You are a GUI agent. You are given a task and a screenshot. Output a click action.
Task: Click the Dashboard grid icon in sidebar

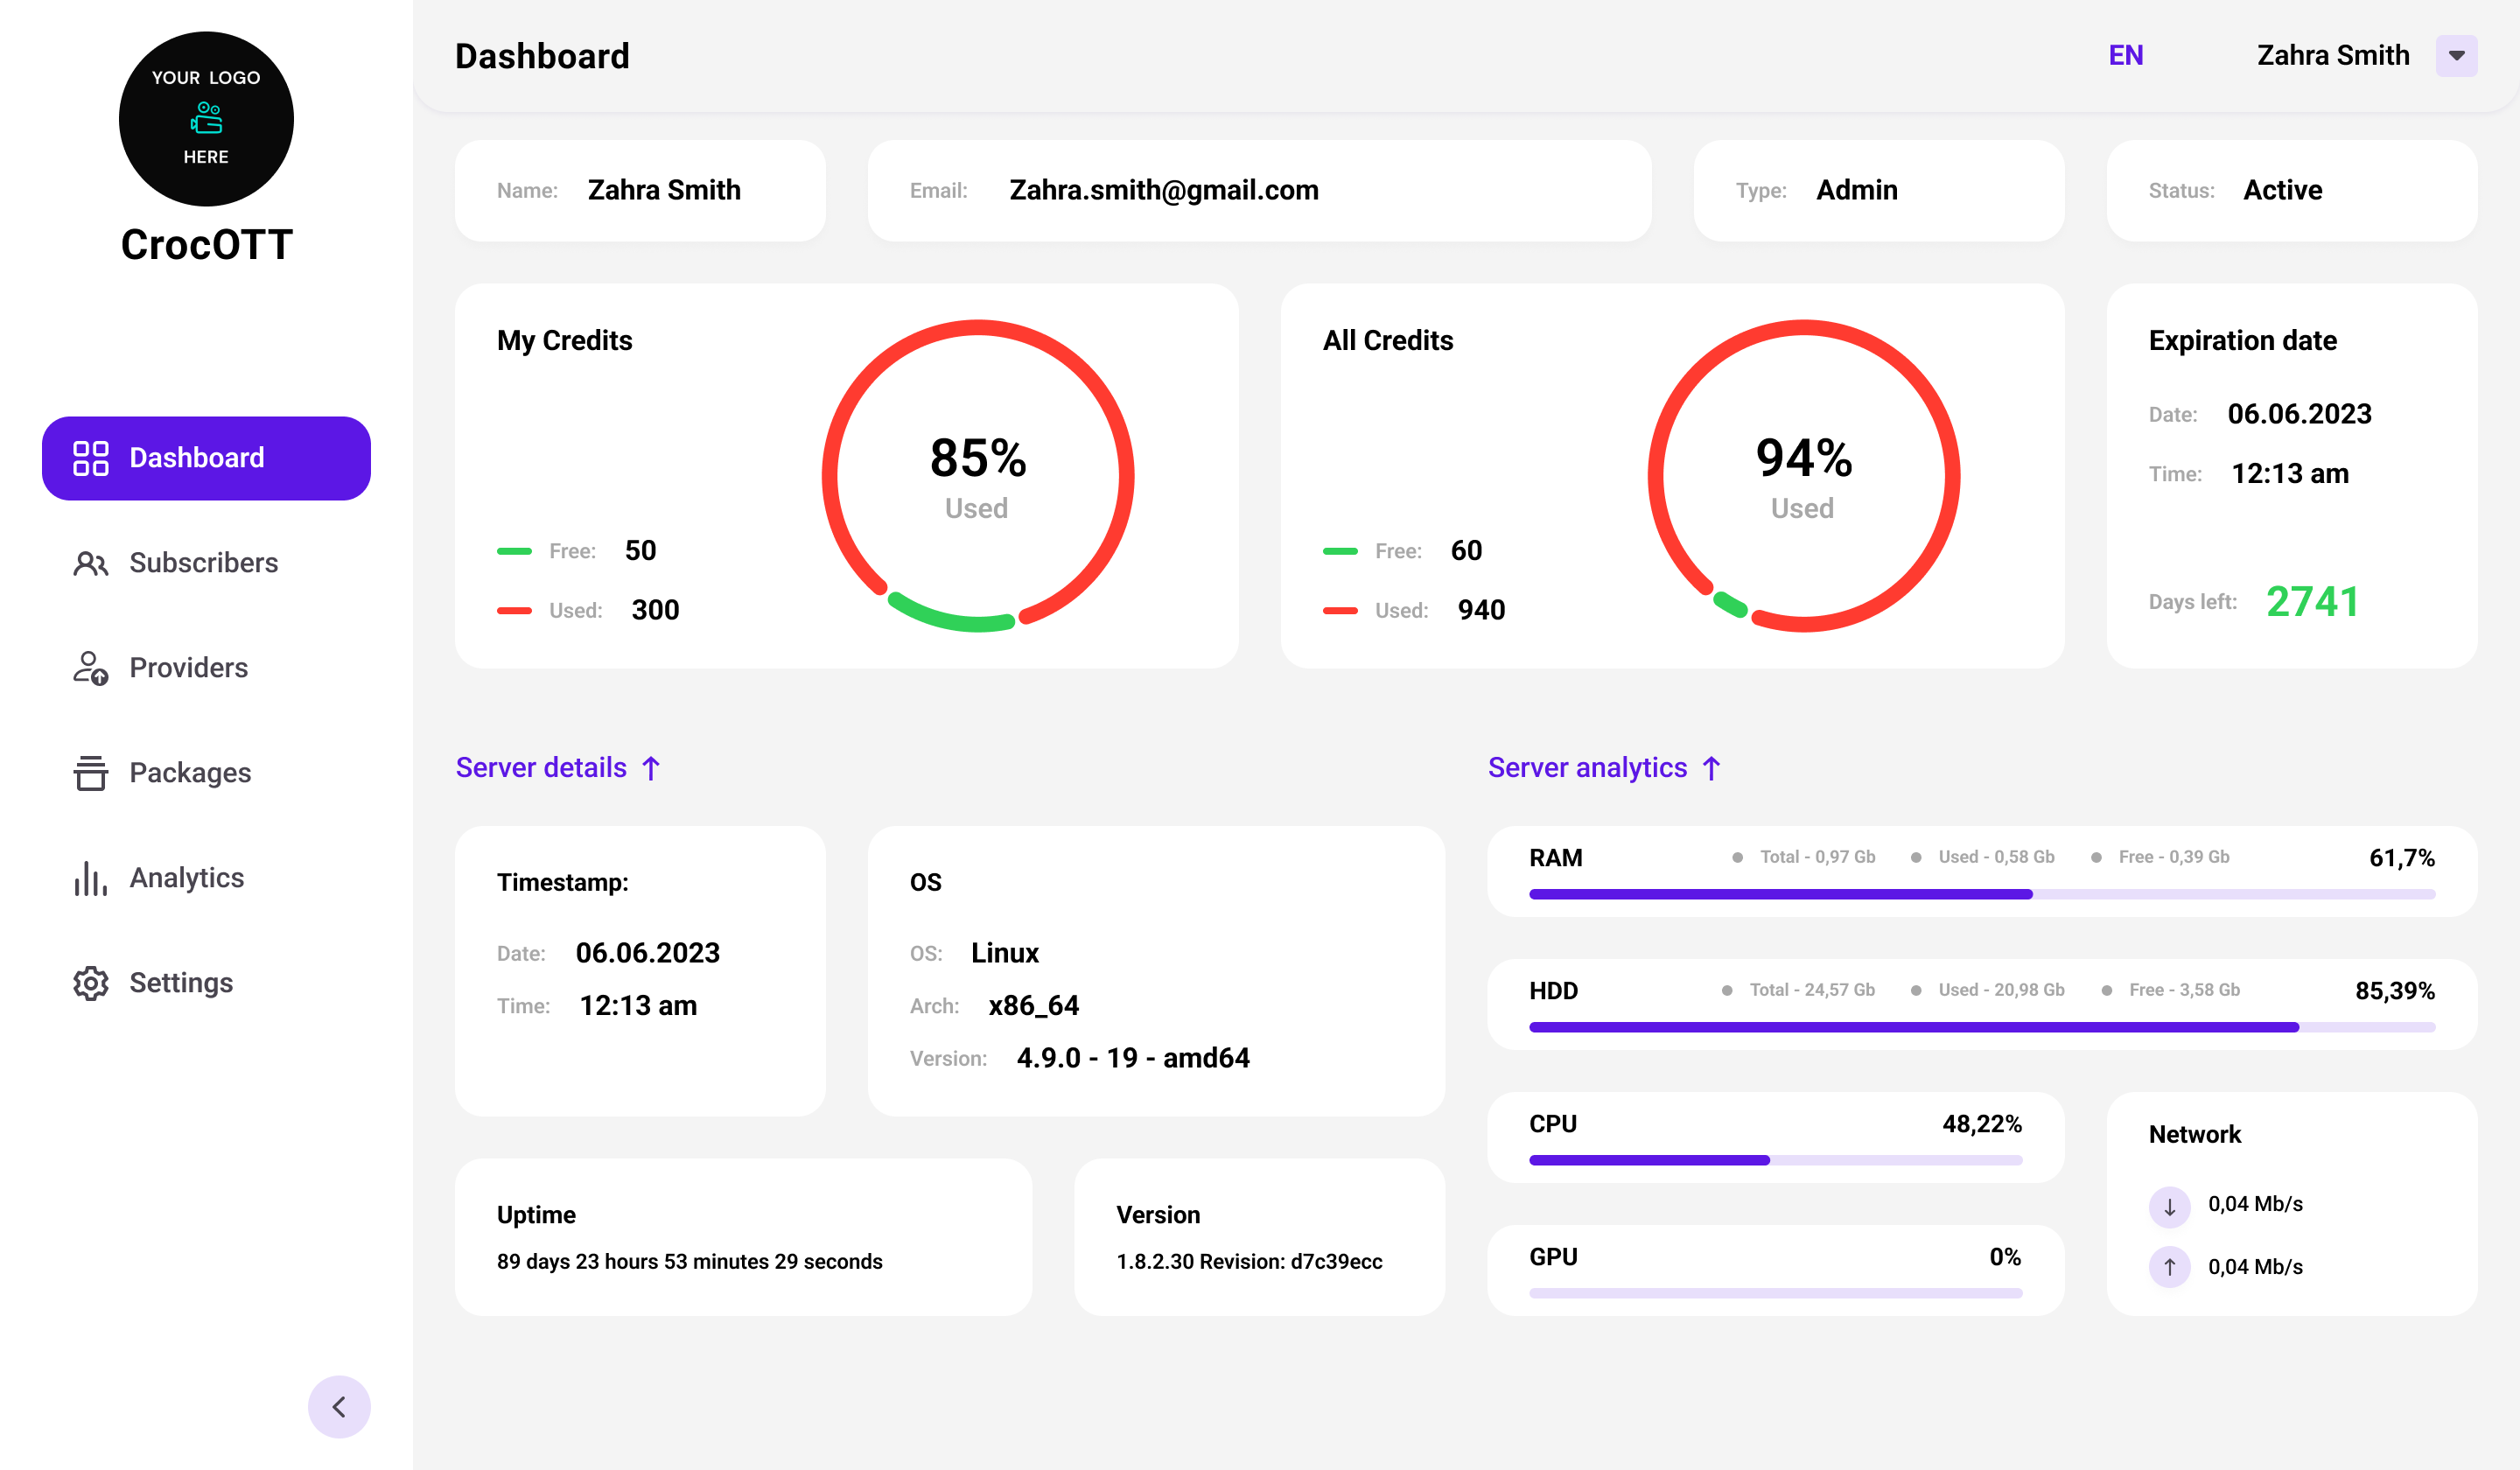pyautogui.click(x=90, y=458)
